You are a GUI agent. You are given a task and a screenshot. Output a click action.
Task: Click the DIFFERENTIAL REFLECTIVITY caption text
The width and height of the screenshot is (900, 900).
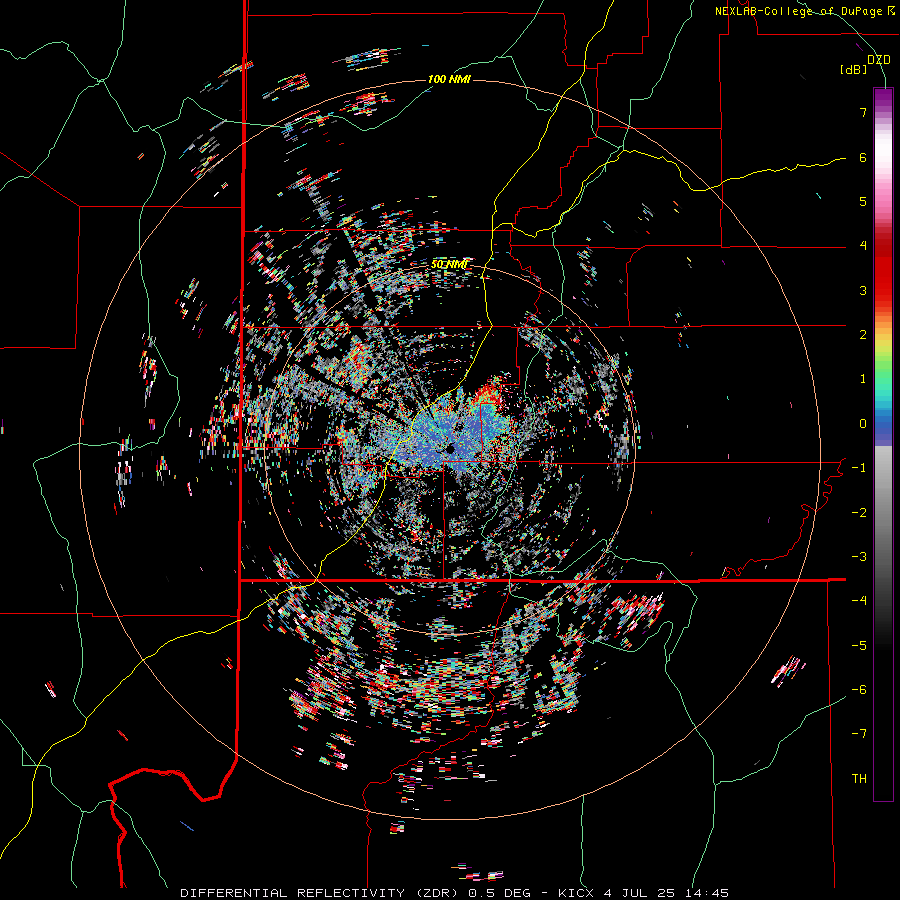(293, 893)
